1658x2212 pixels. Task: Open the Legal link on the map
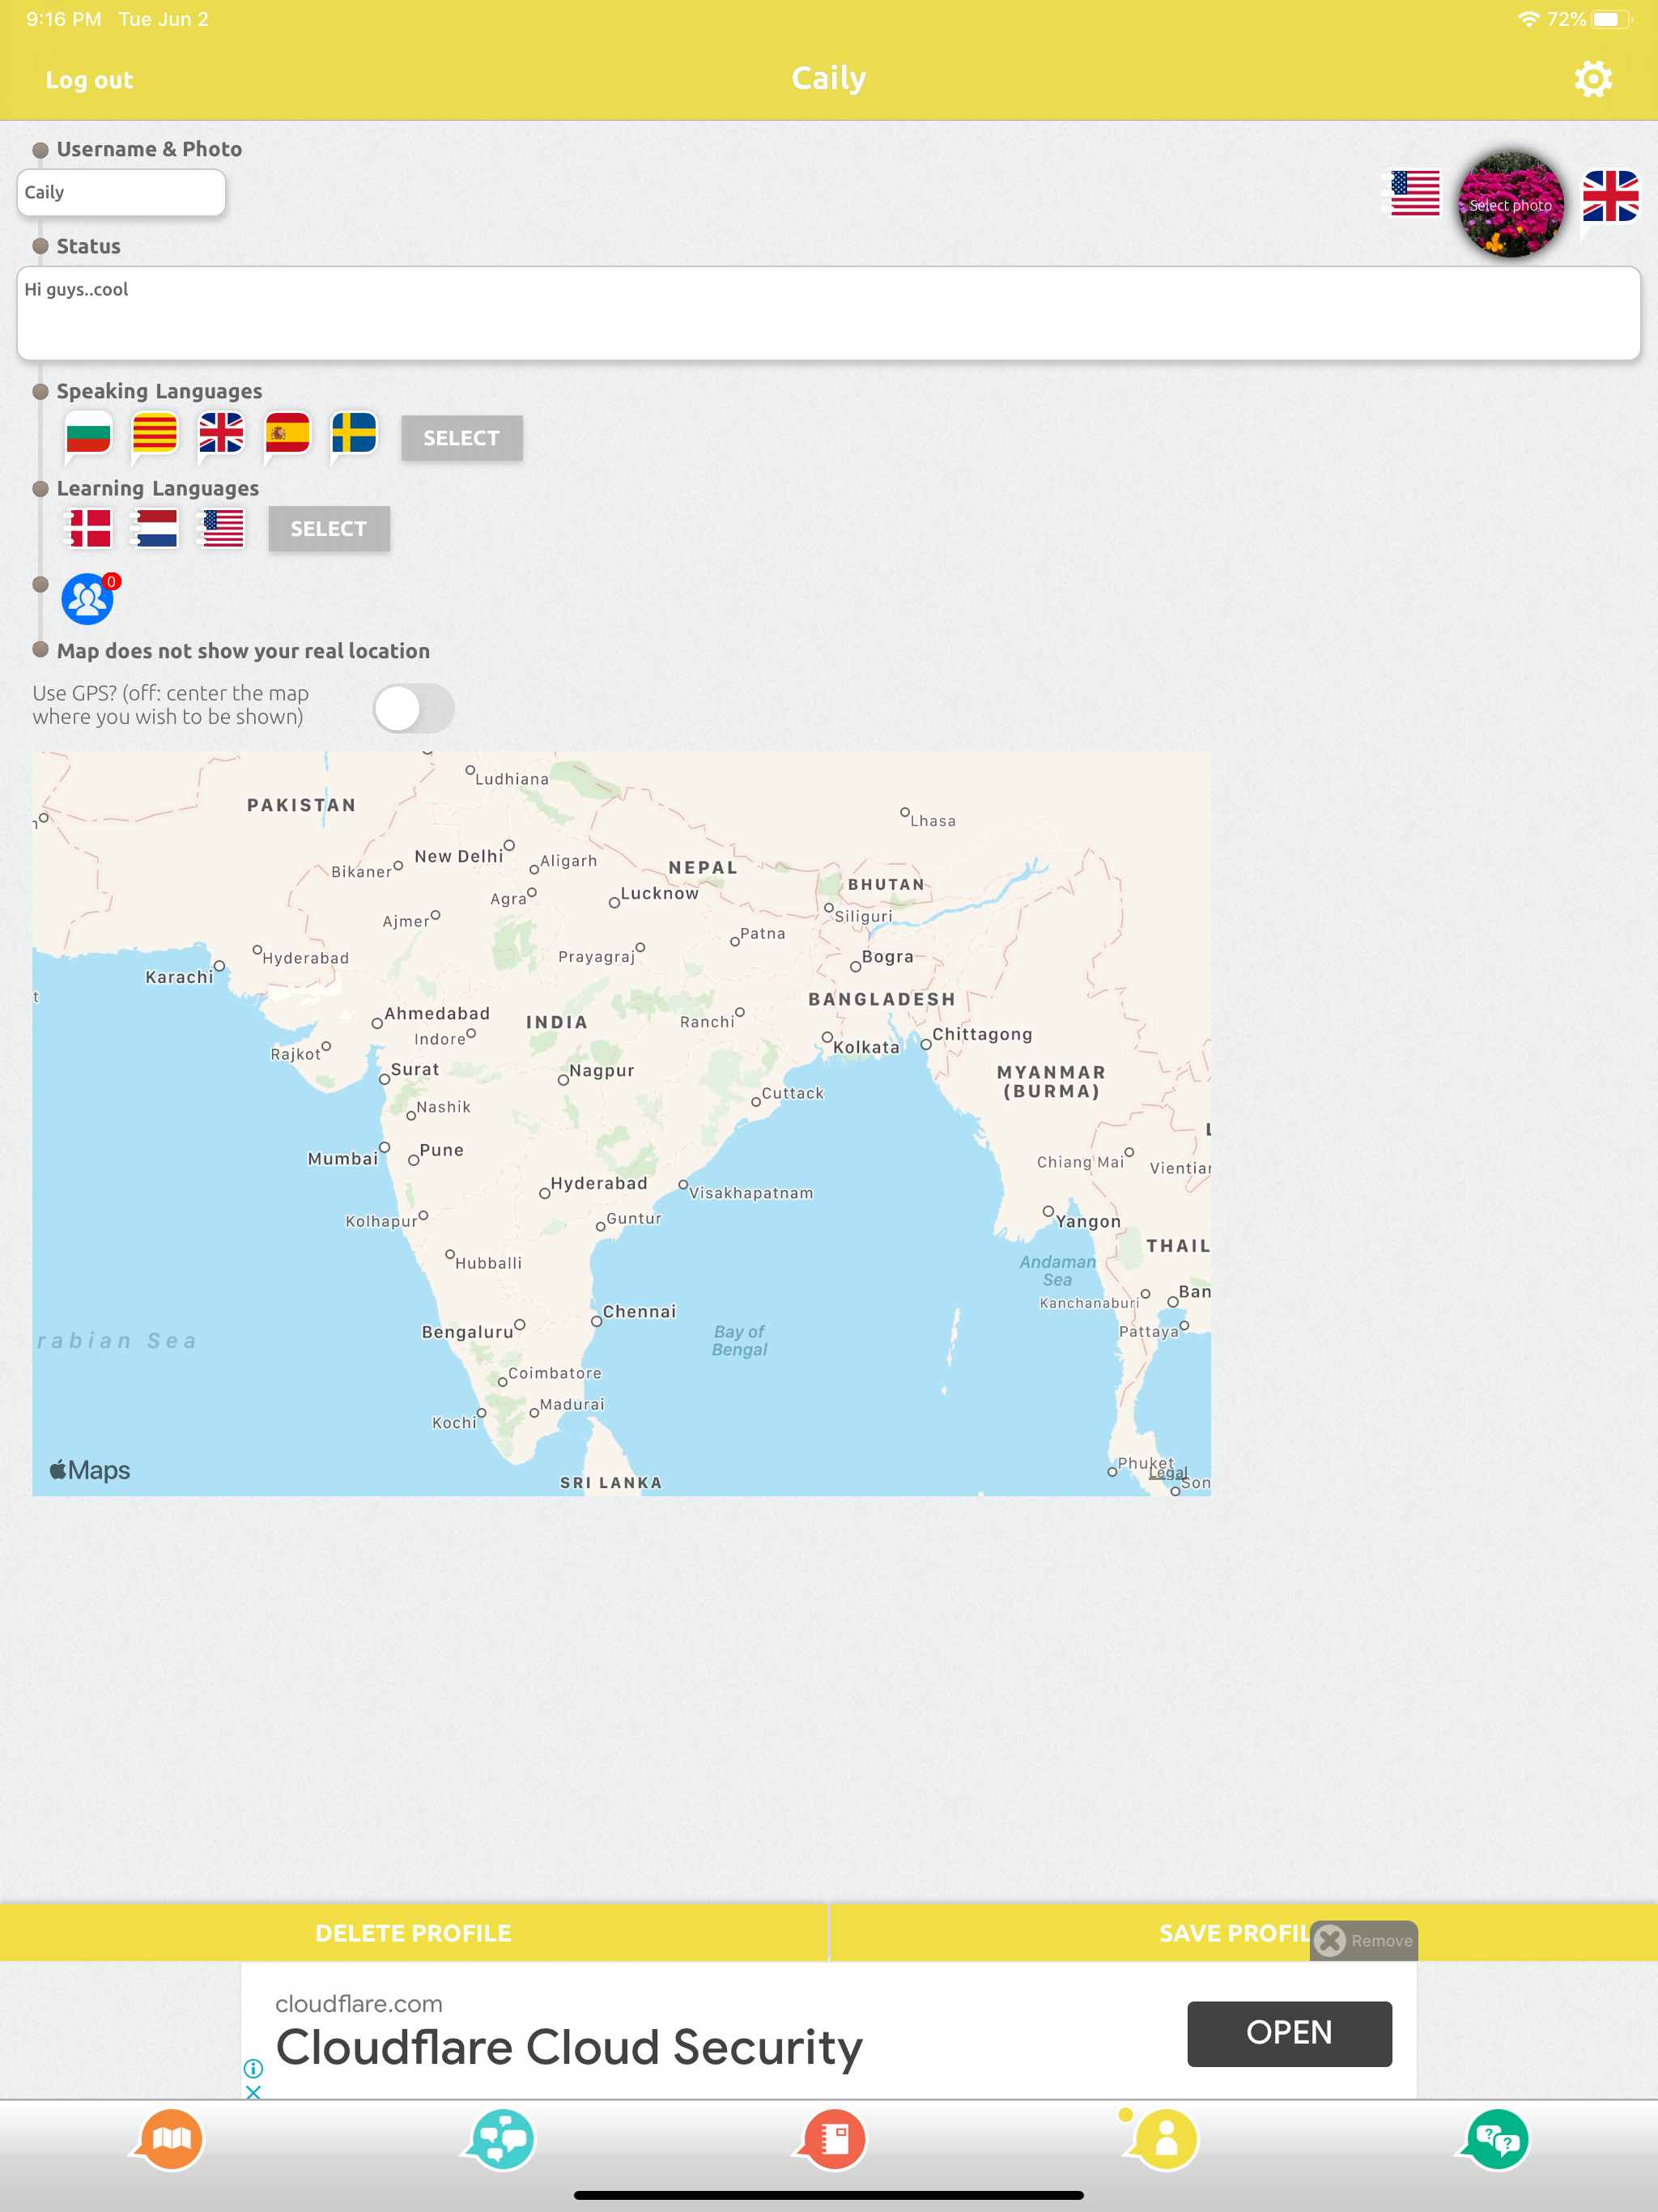[1167, 1472]
